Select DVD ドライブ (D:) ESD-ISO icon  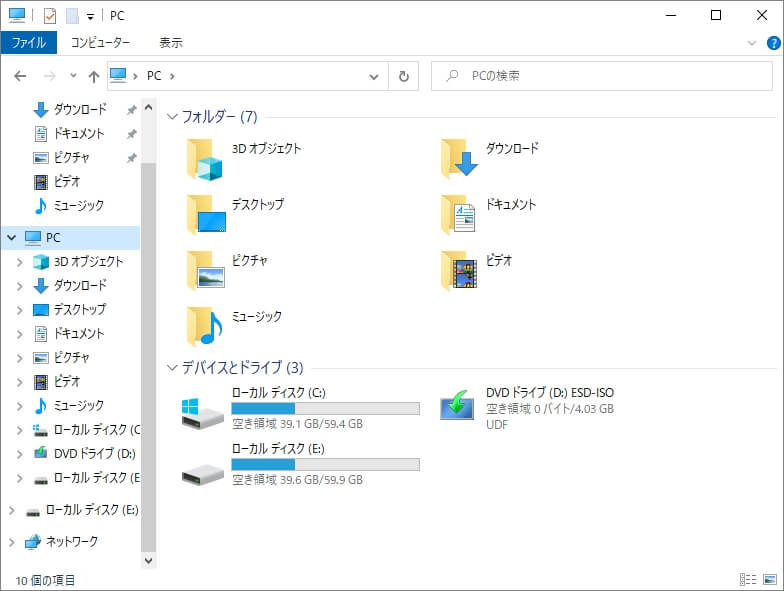456,406
